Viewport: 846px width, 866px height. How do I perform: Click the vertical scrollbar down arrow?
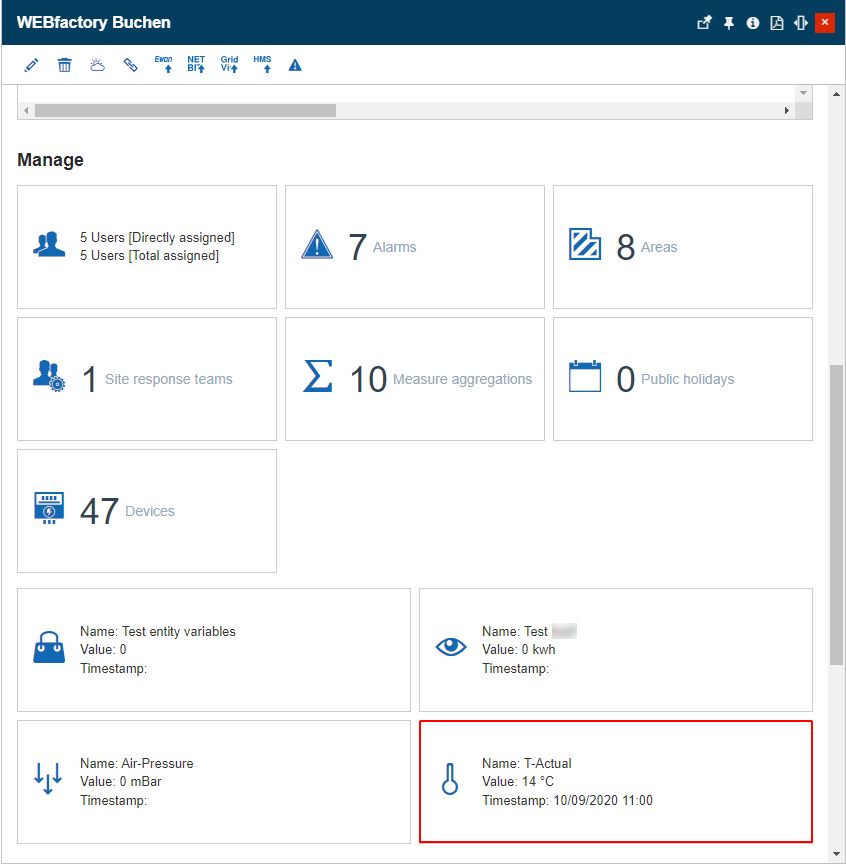point(837,854)
